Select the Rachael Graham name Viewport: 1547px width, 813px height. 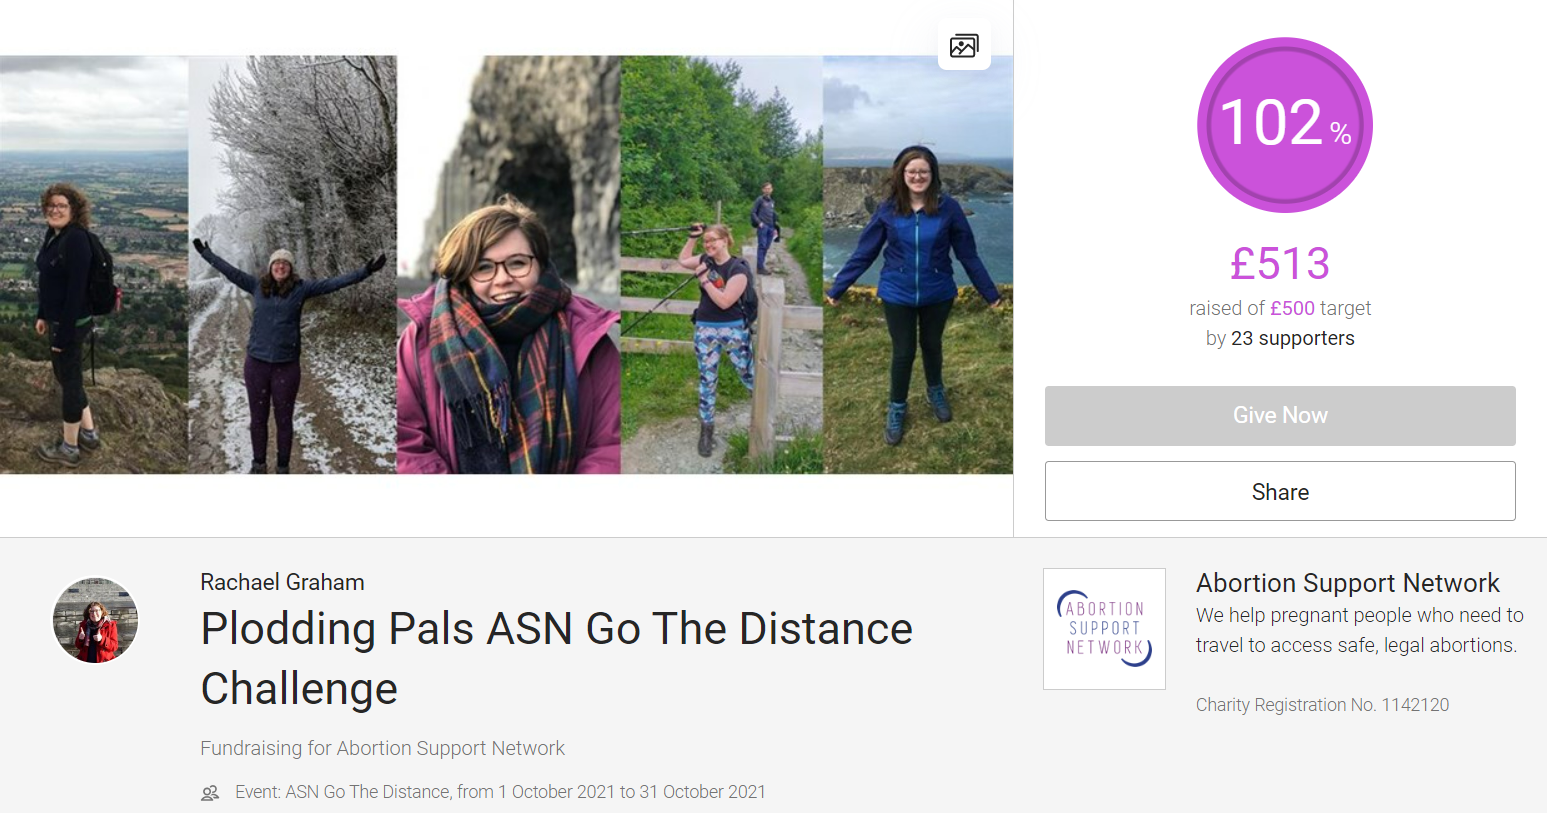(x=282, y=582)
